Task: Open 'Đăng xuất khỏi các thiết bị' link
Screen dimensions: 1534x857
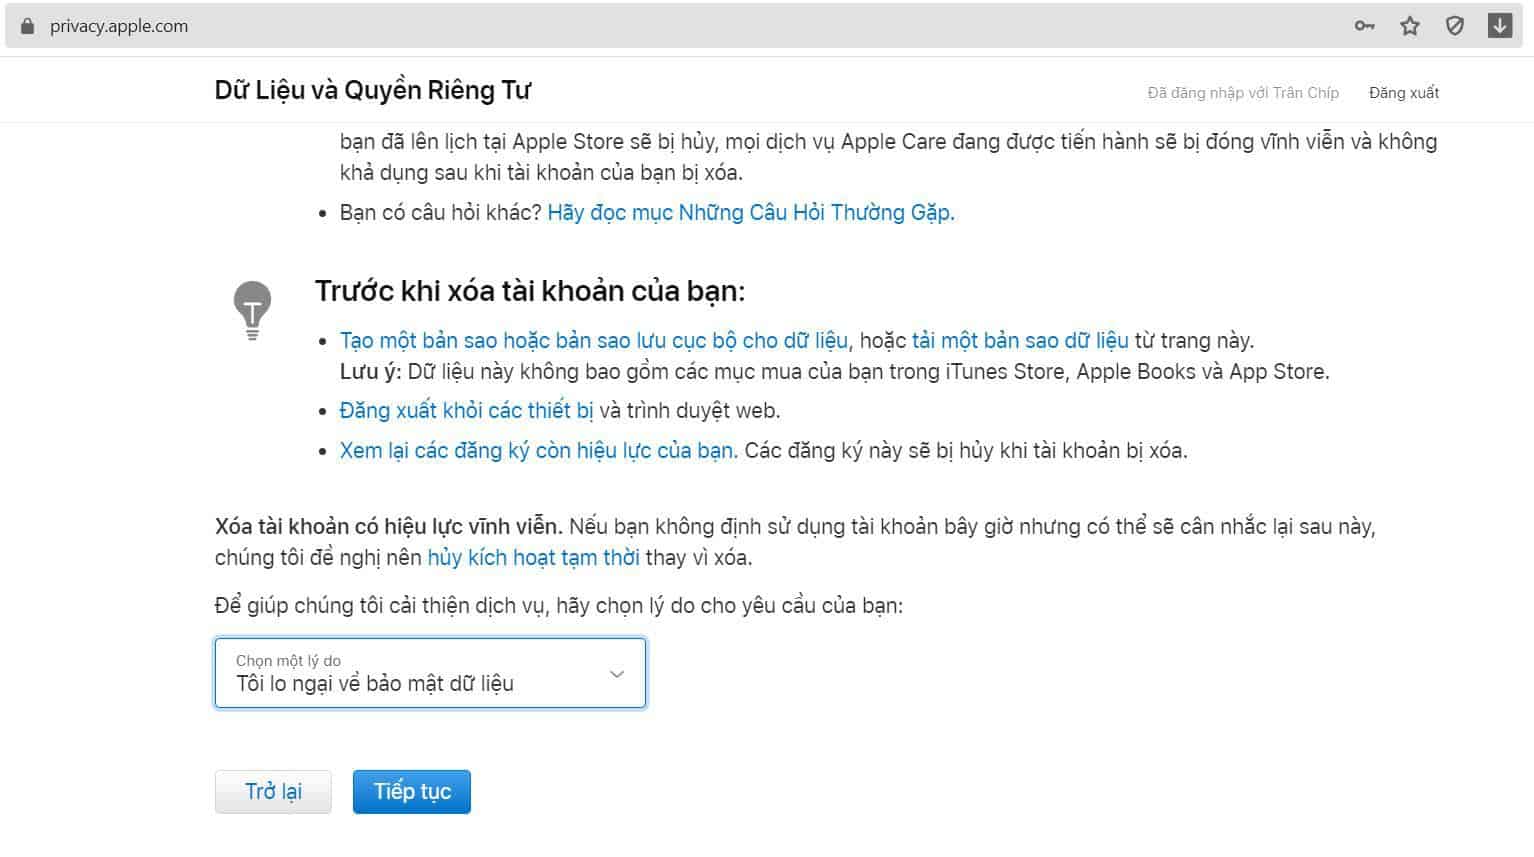Action: pos(467,410)
